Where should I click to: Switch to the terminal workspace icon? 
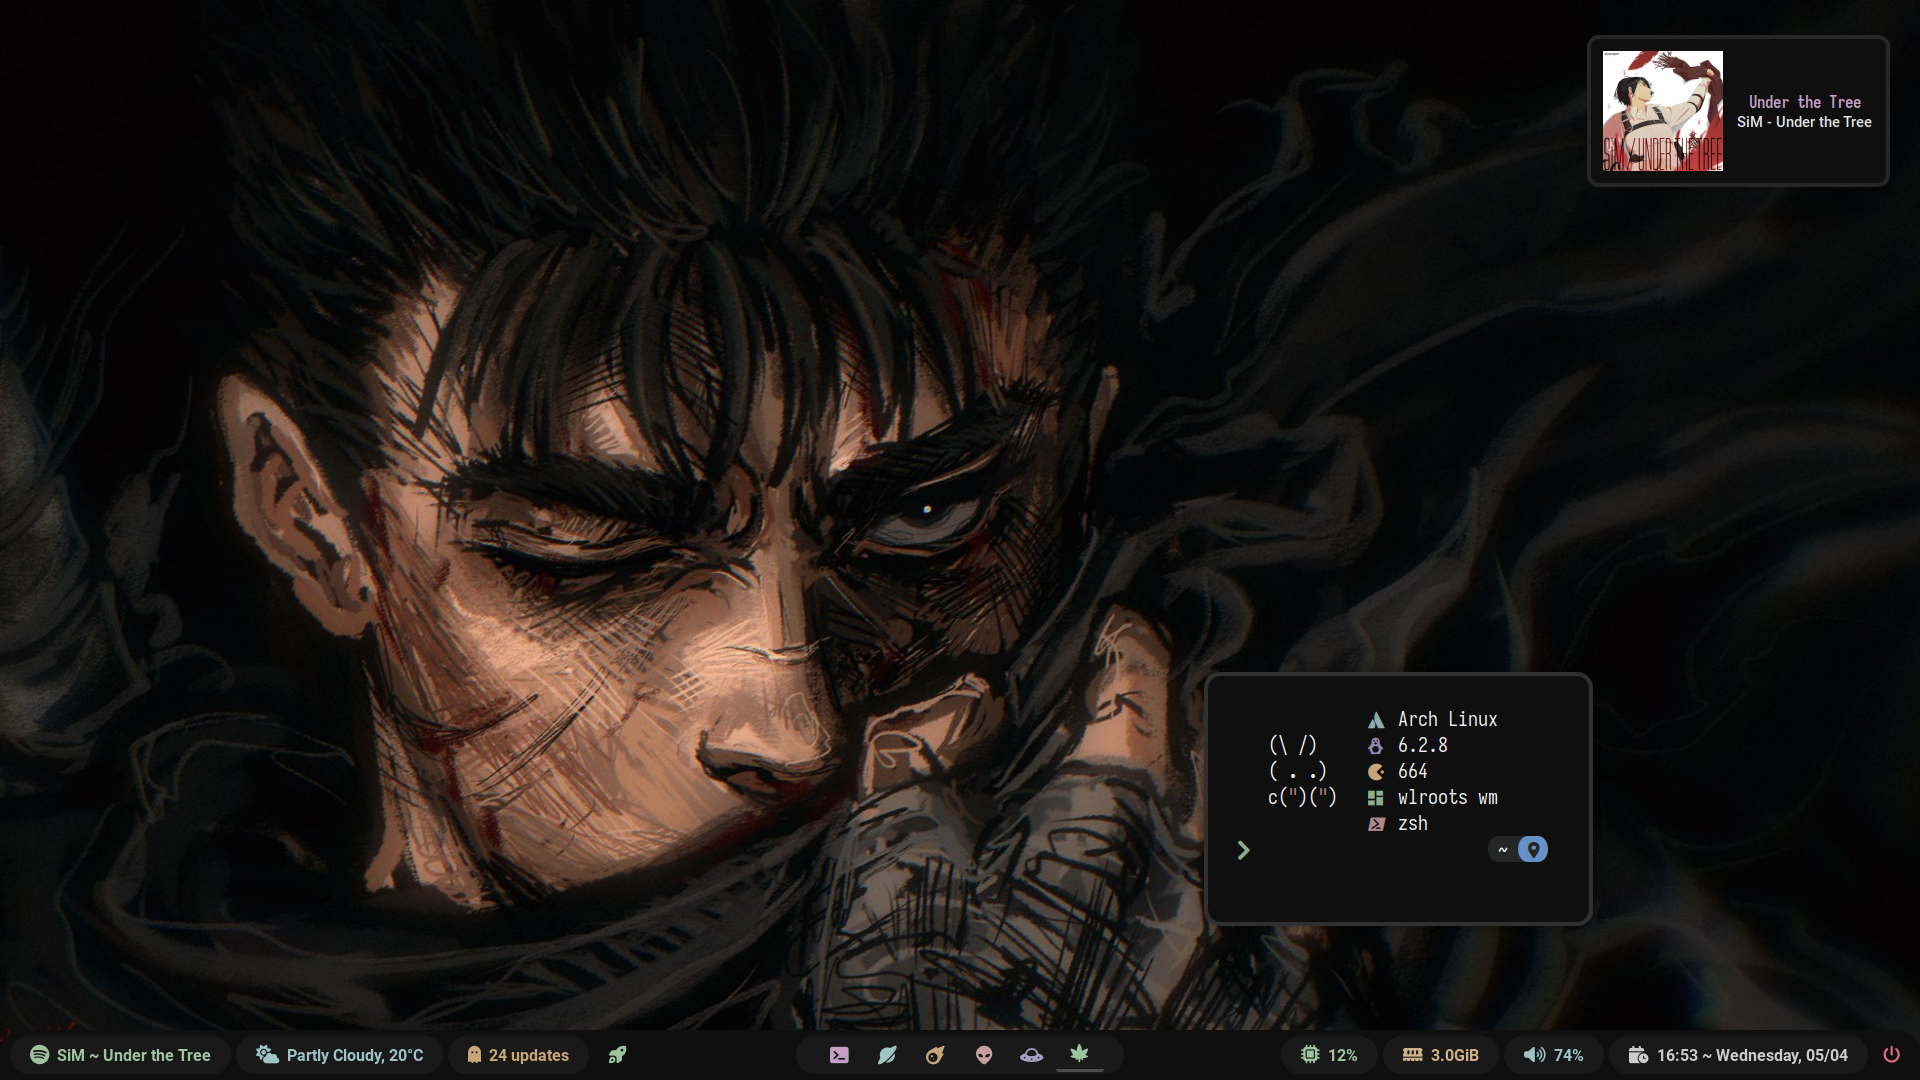(839, 1055)
